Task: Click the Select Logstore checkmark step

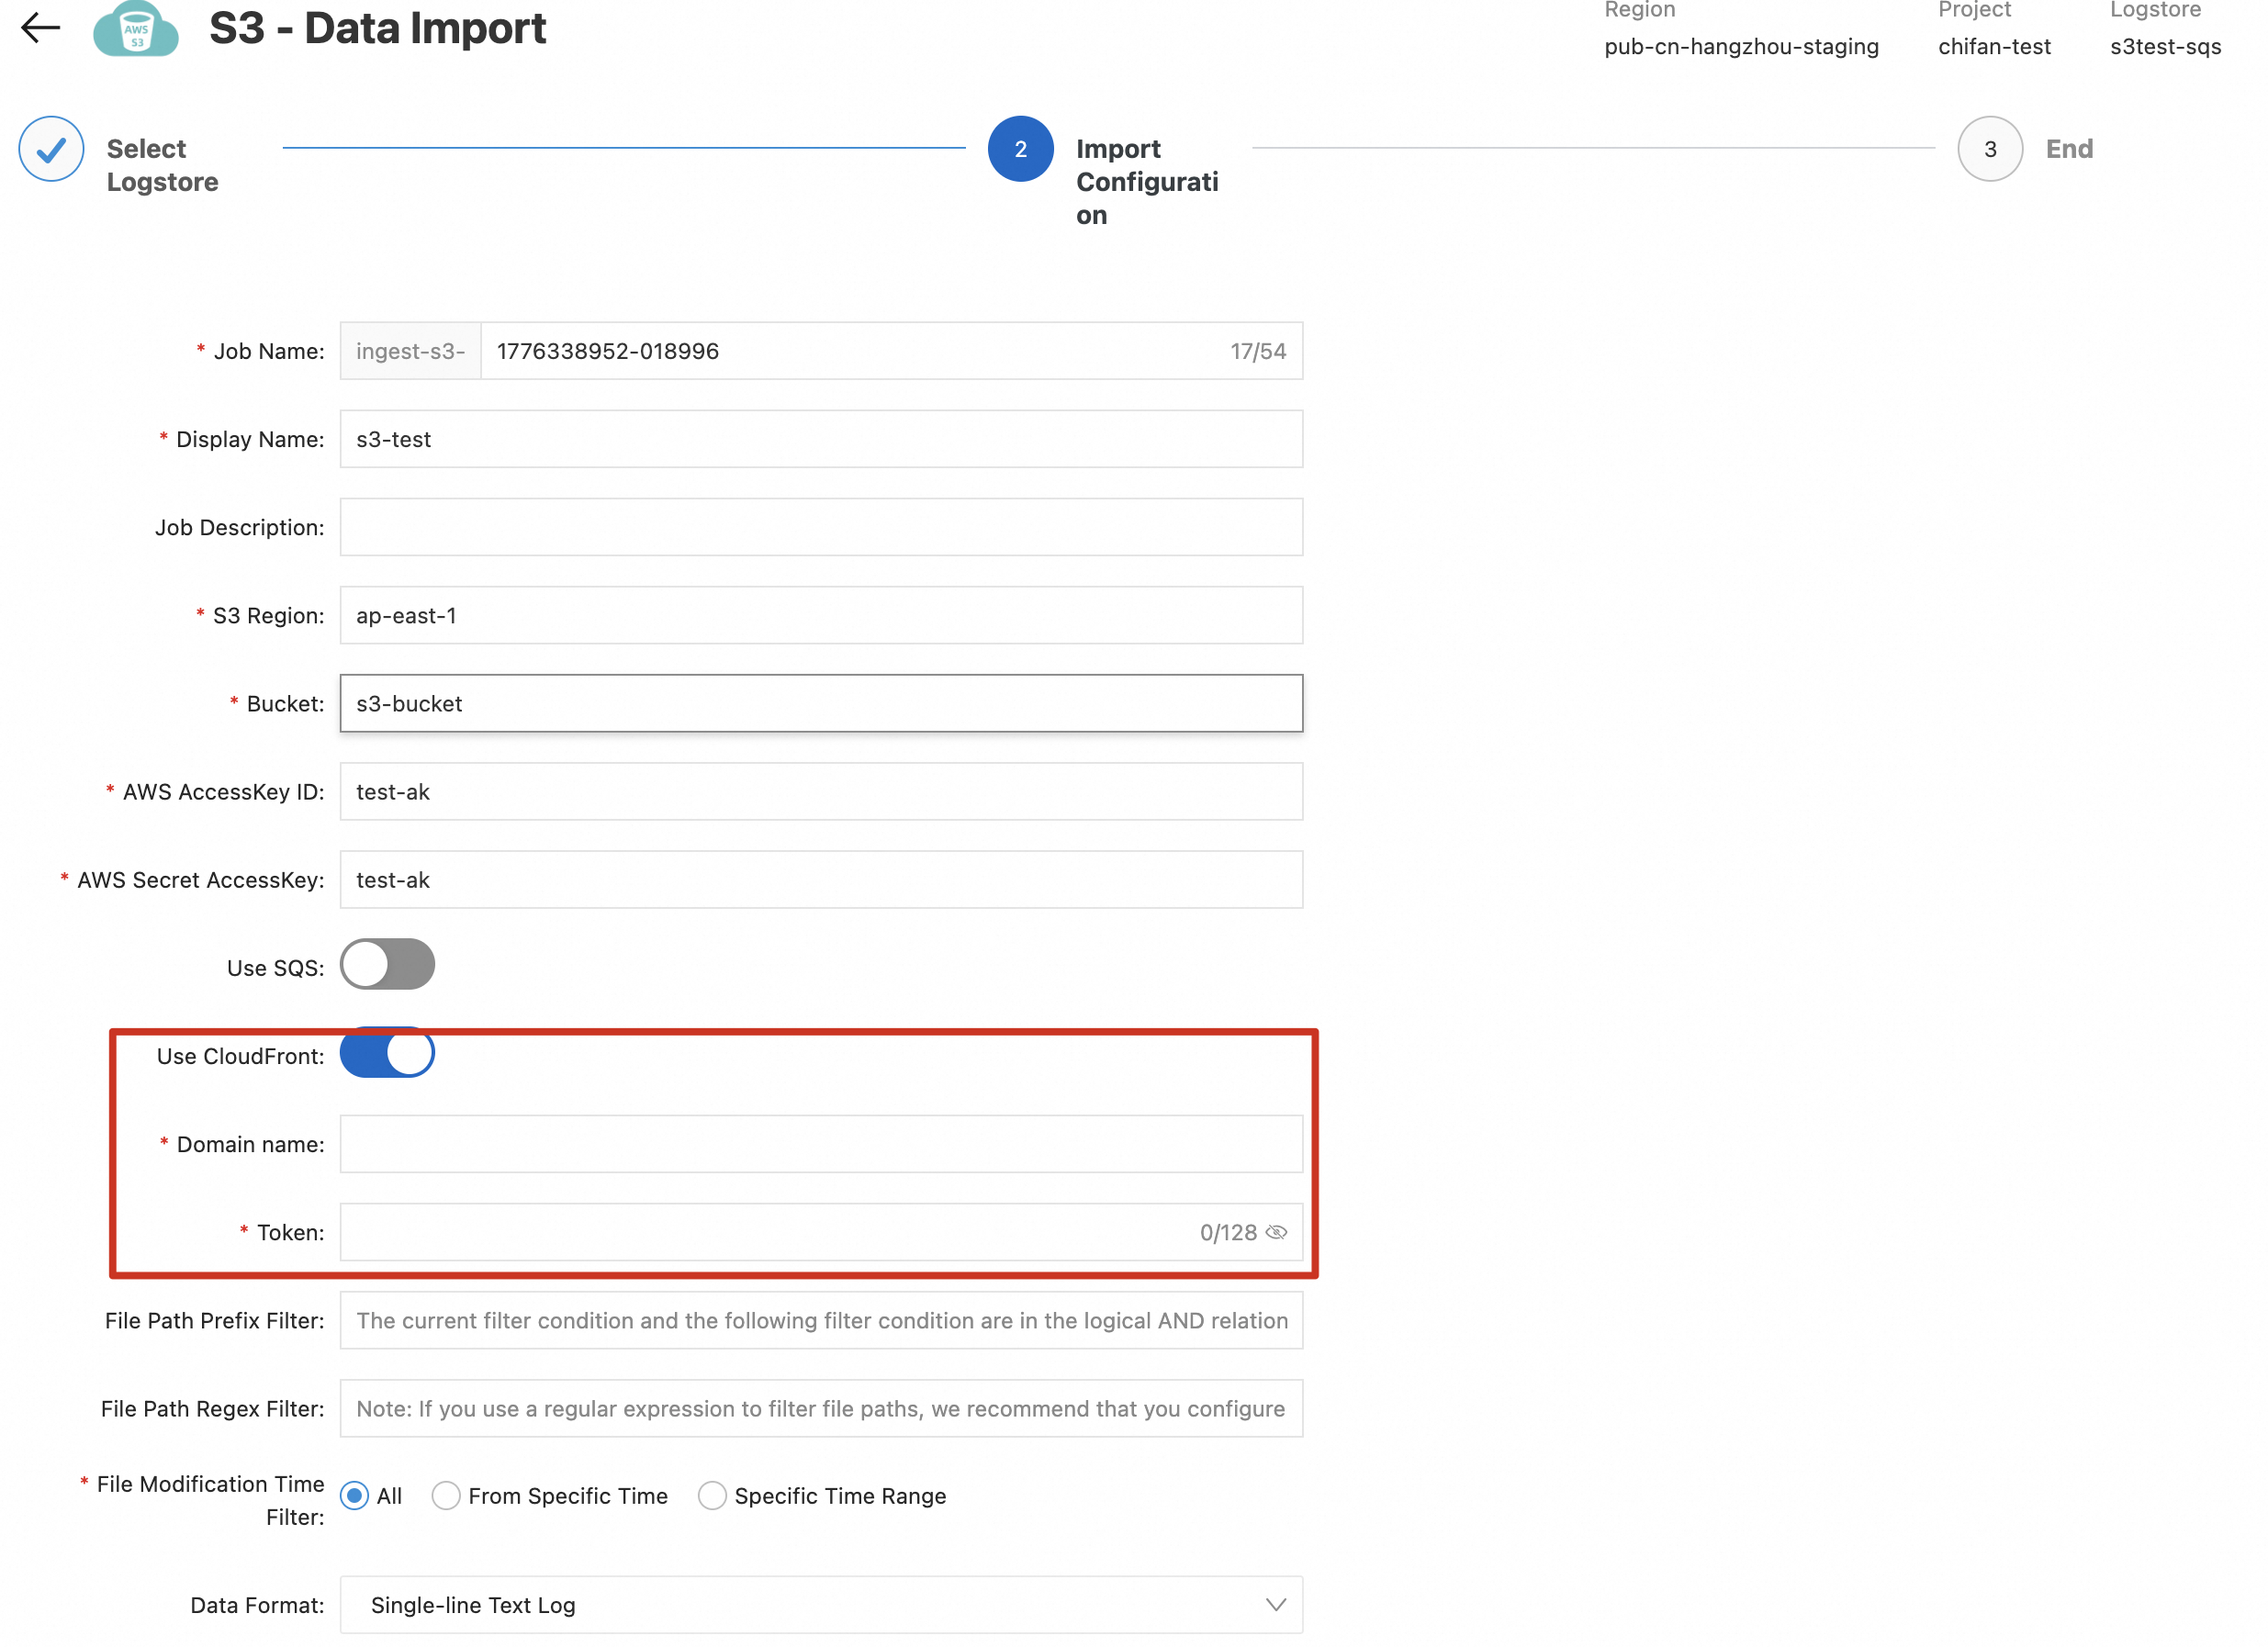Action: (x=51, y=149)
